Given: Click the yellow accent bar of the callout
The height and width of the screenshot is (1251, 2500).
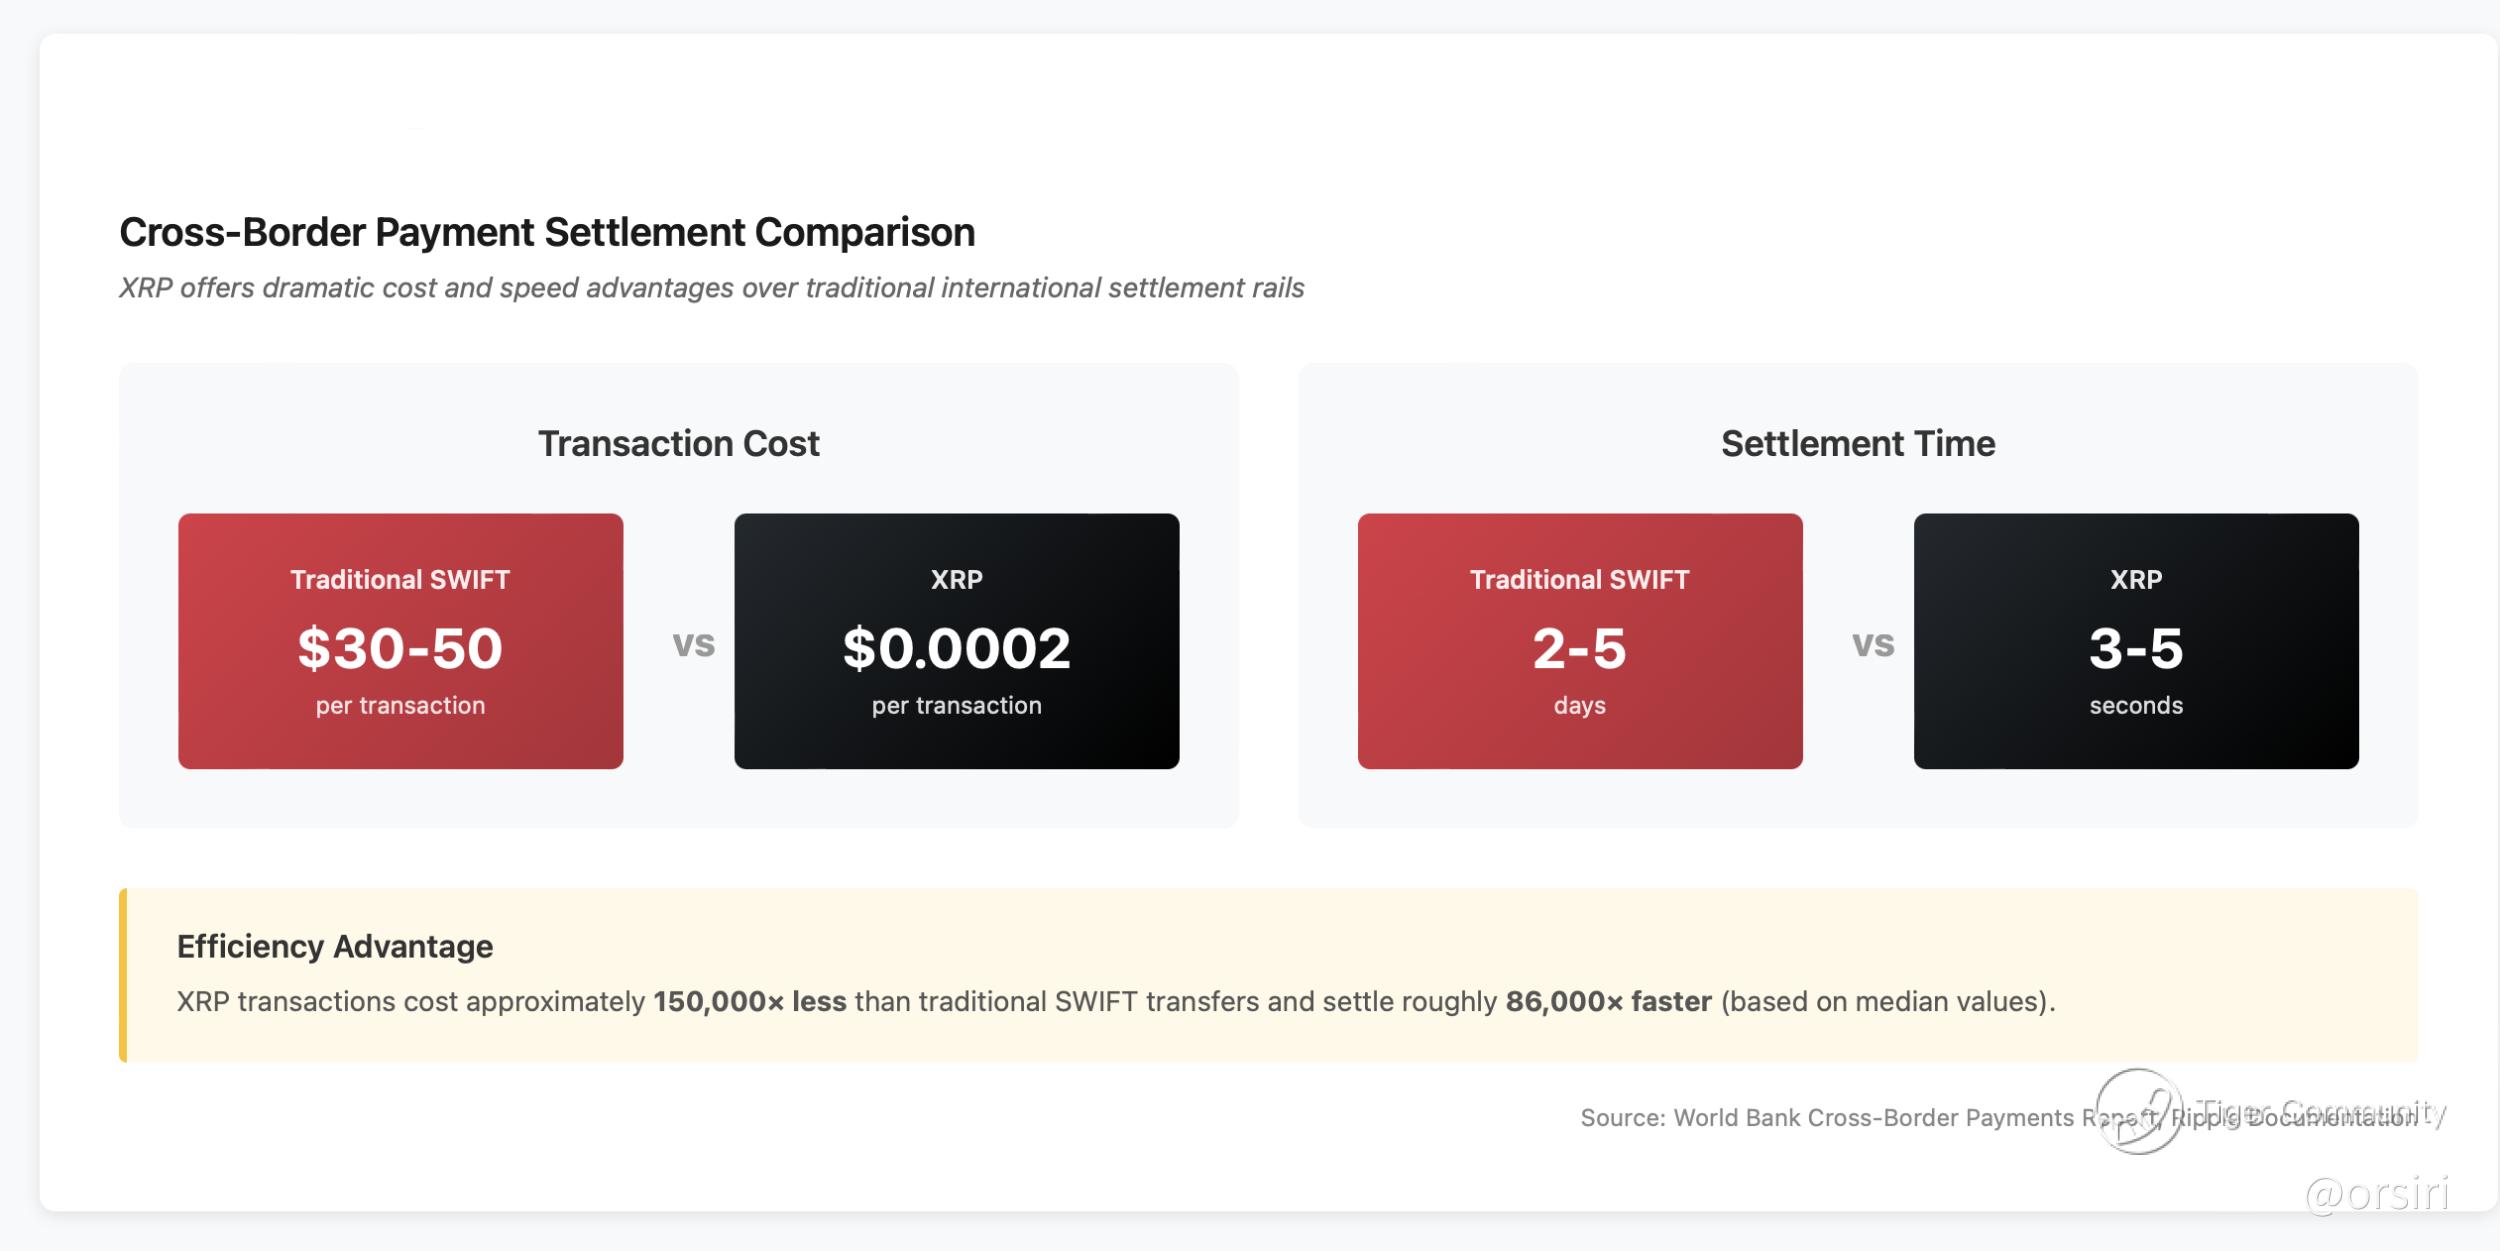Looking at the screenshot, I should (123, 975).
